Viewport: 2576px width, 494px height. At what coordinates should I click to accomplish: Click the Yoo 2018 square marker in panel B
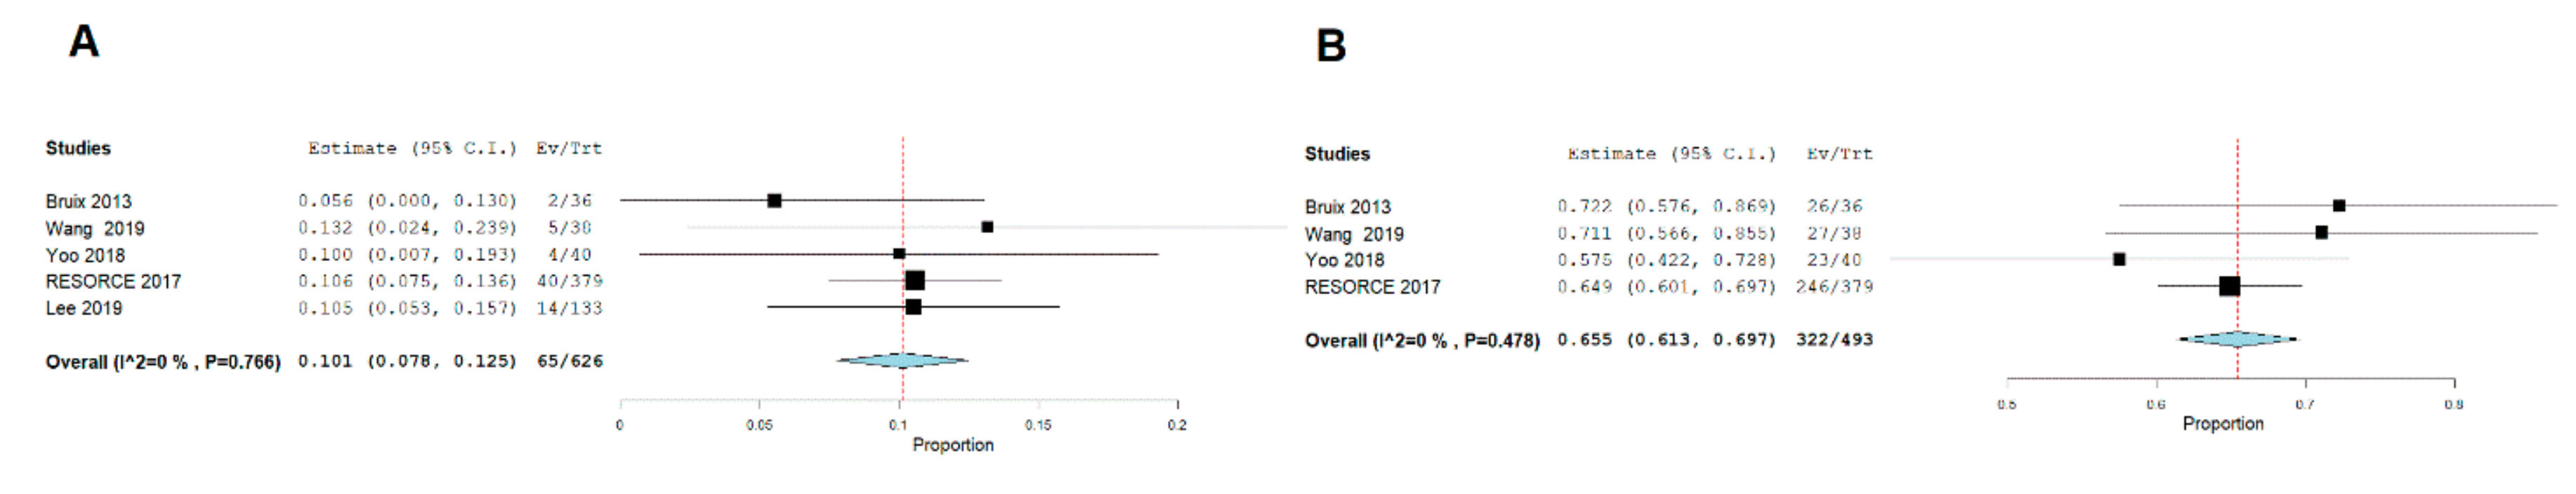click(2119, 259)
